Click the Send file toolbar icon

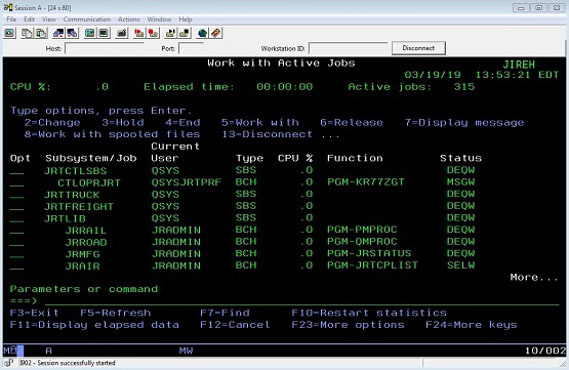(59, 33)
